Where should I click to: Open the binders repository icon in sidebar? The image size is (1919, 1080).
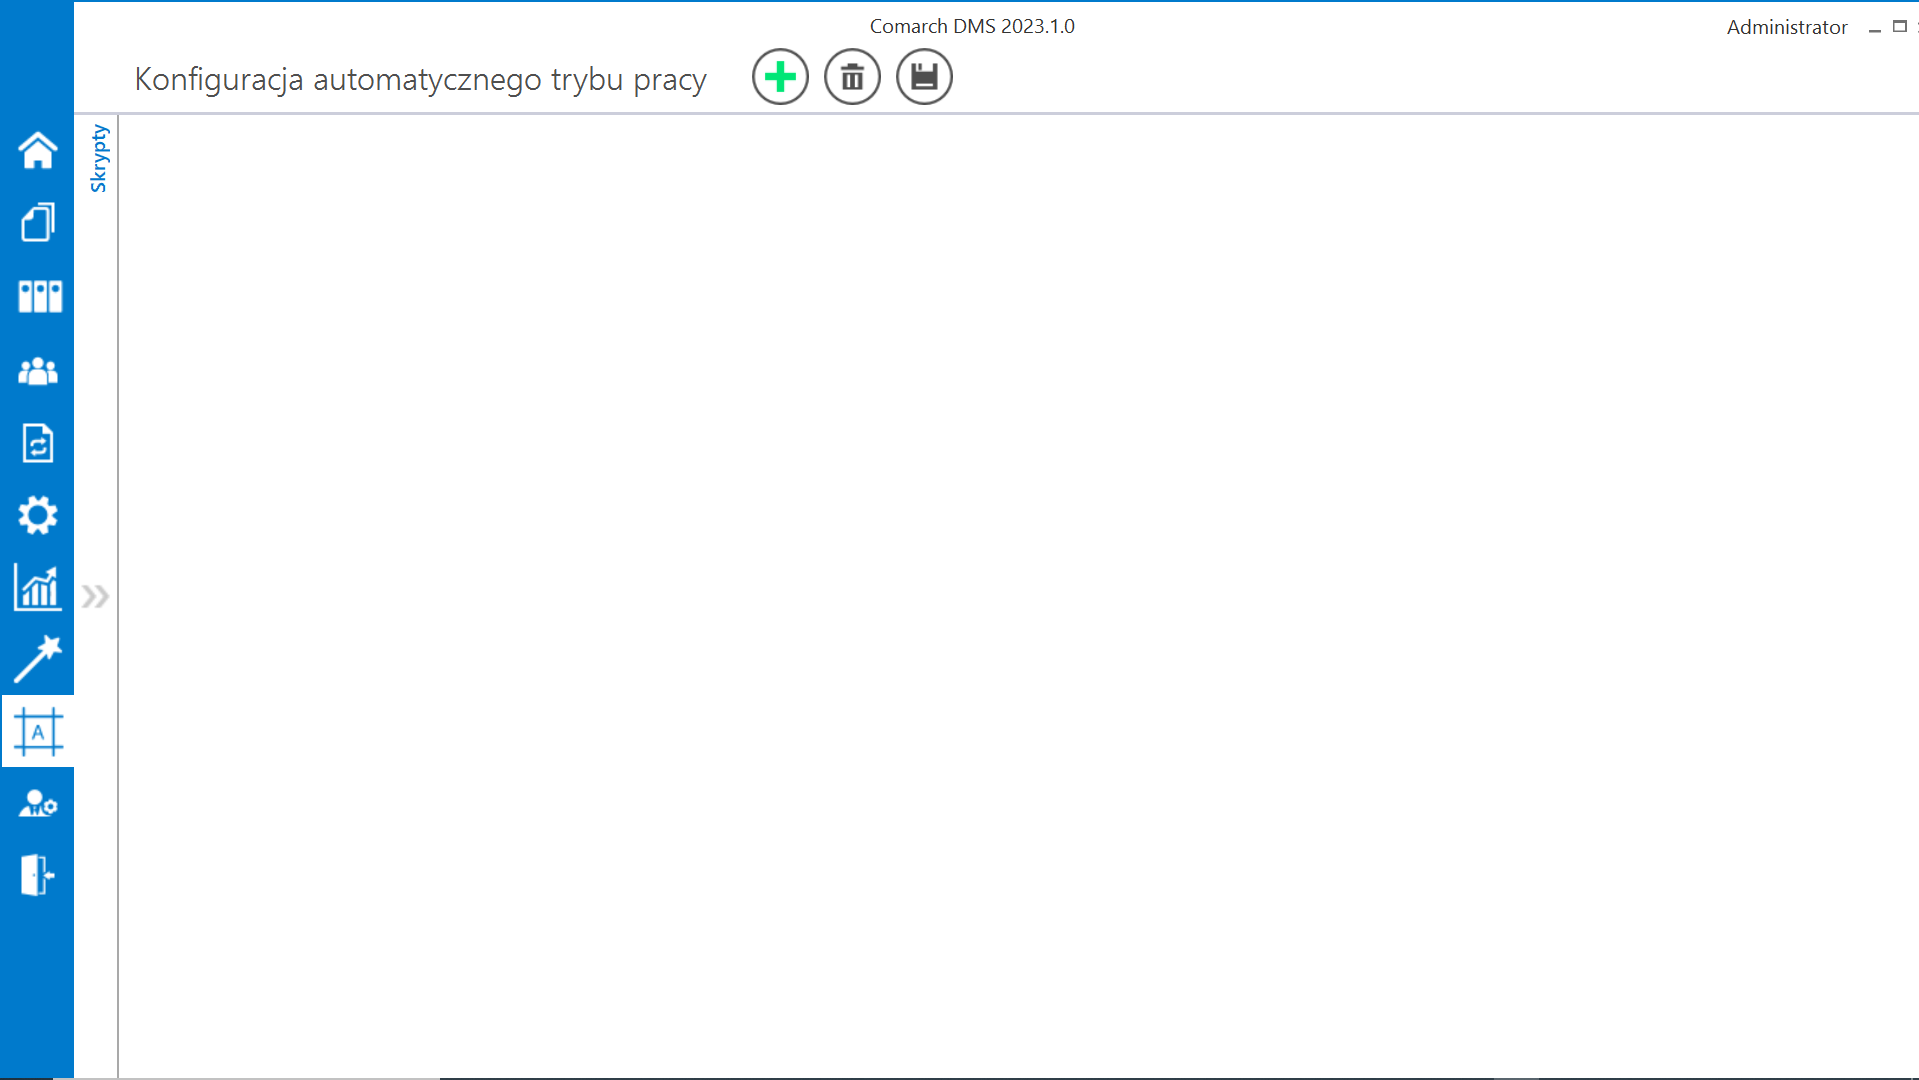point(40,296)
